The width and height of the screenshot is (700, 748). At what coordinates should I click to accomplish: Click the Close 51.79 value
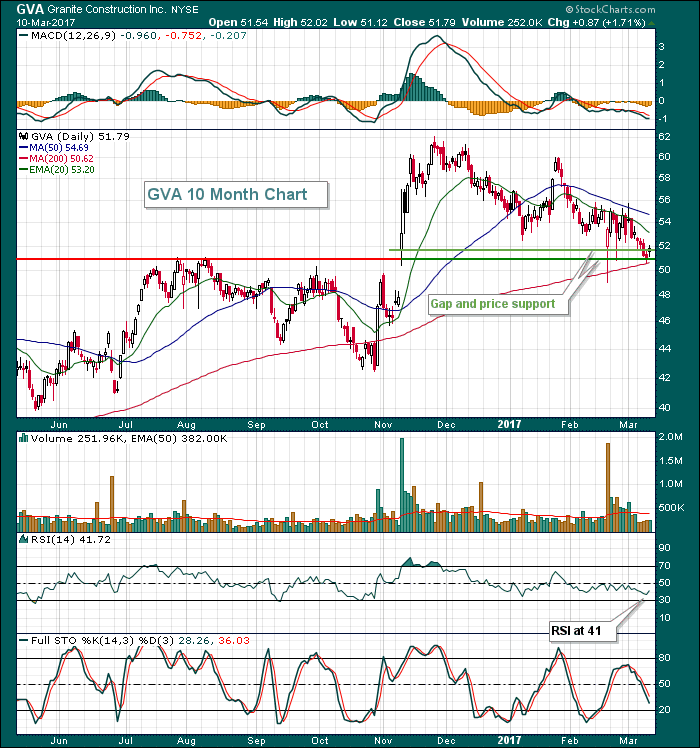click(x=424, y=22)
